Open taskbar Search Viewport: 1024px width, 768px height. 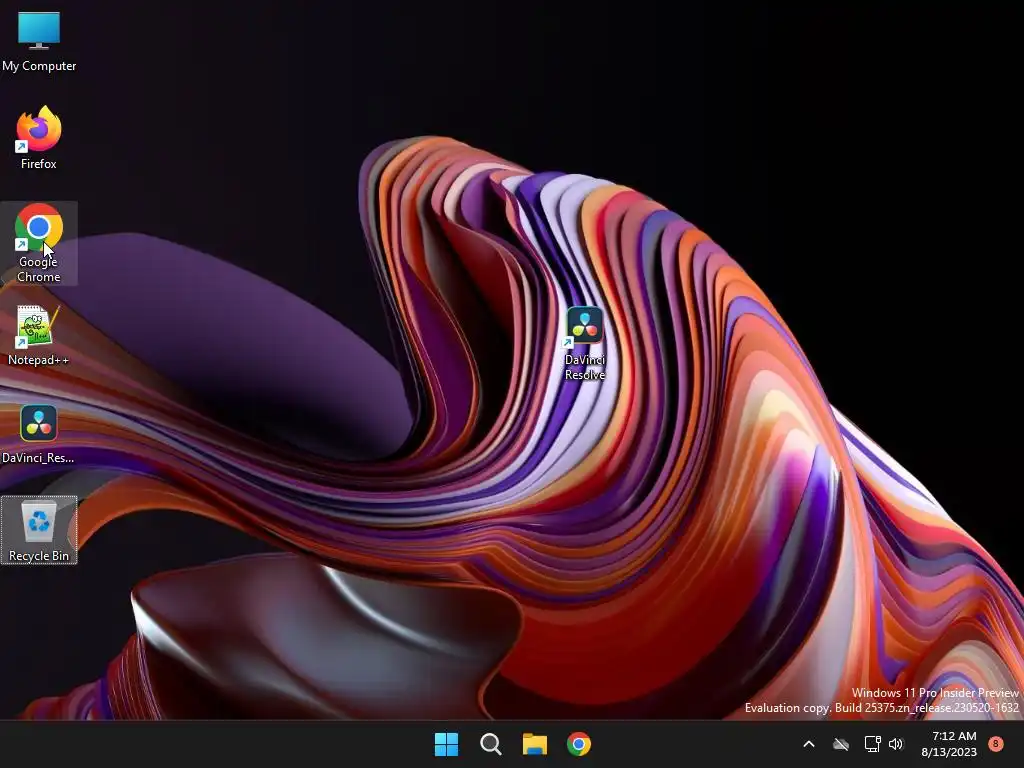[490, 744]
